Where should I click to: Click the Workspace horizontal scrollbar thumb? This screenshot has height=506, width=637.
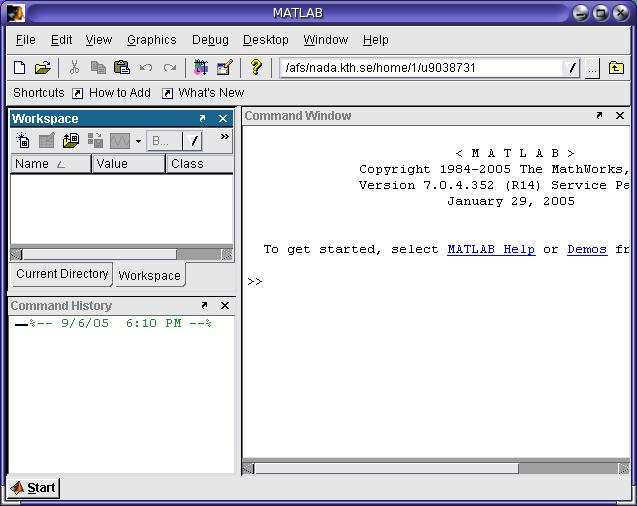[x=100, y=255]
